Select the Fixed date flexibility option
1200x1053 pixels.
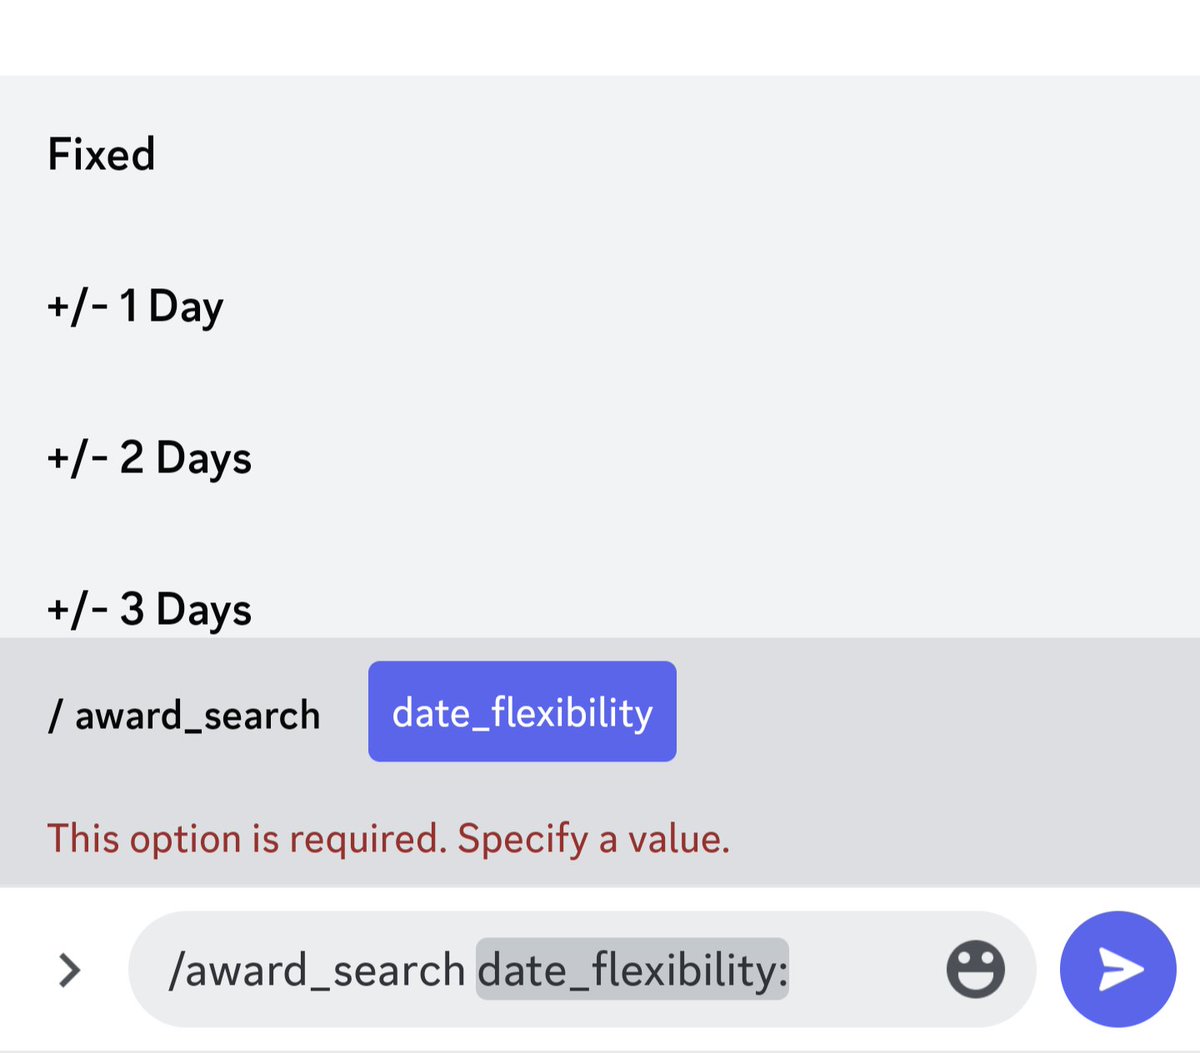tap(600, 154)
